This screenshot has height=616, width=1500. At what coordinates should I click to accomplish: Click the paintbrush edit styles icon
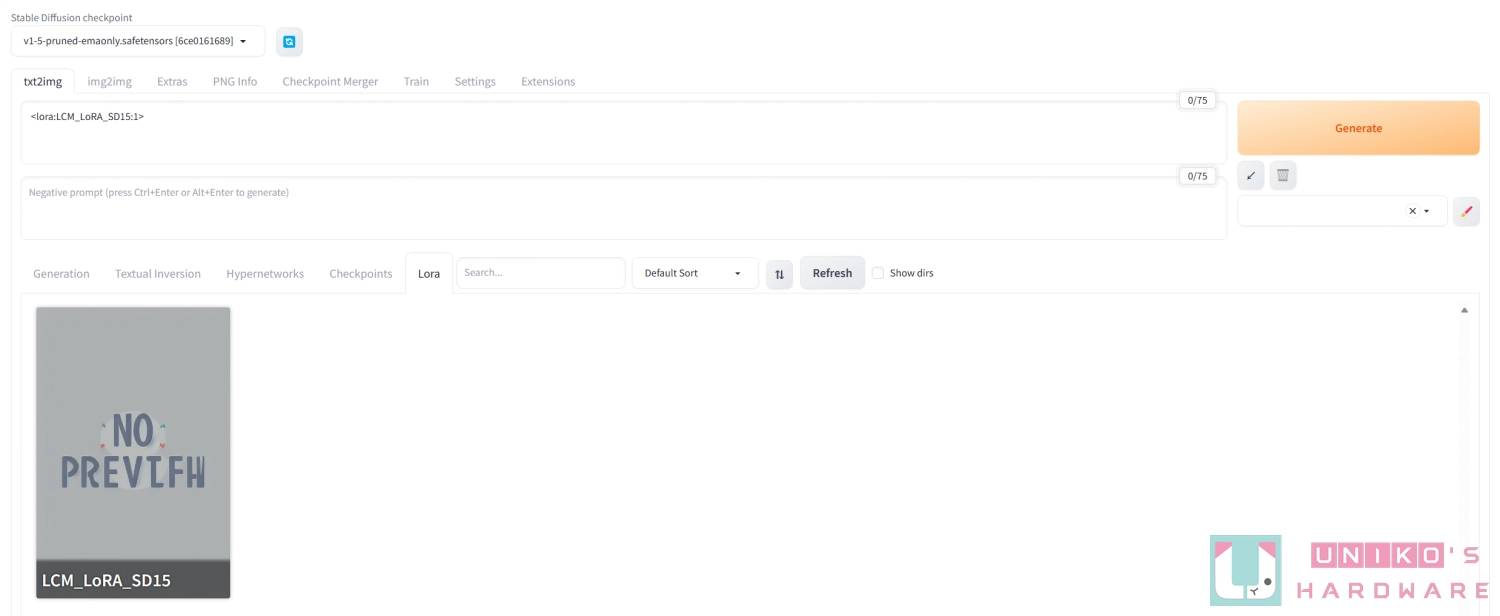pyautogui.click(x=1466, y=211)
